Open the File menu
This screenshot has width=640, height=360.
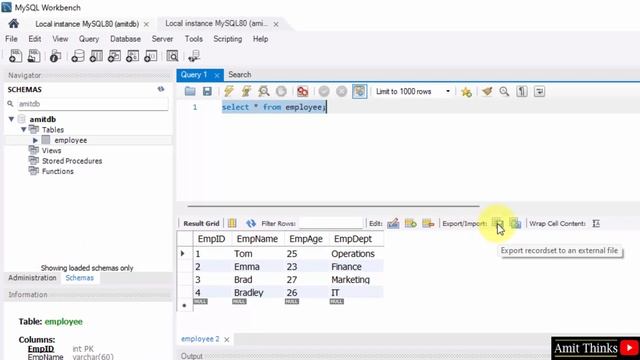(11, 39)
